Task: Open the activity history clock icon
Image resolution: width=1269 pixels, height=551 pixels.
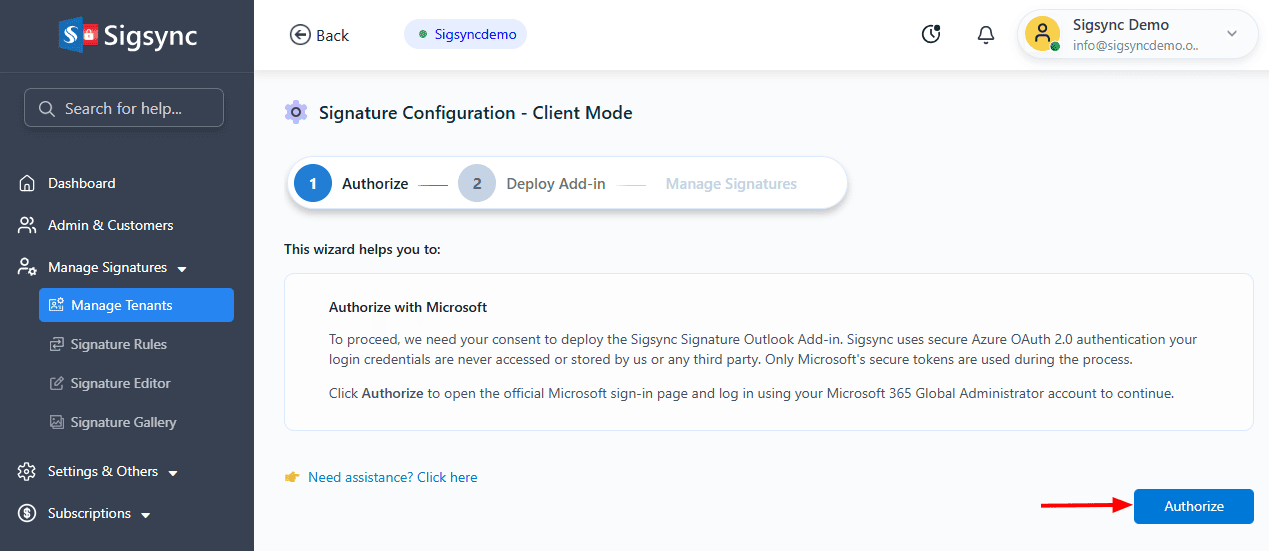Action: click(x=931, y=35)
